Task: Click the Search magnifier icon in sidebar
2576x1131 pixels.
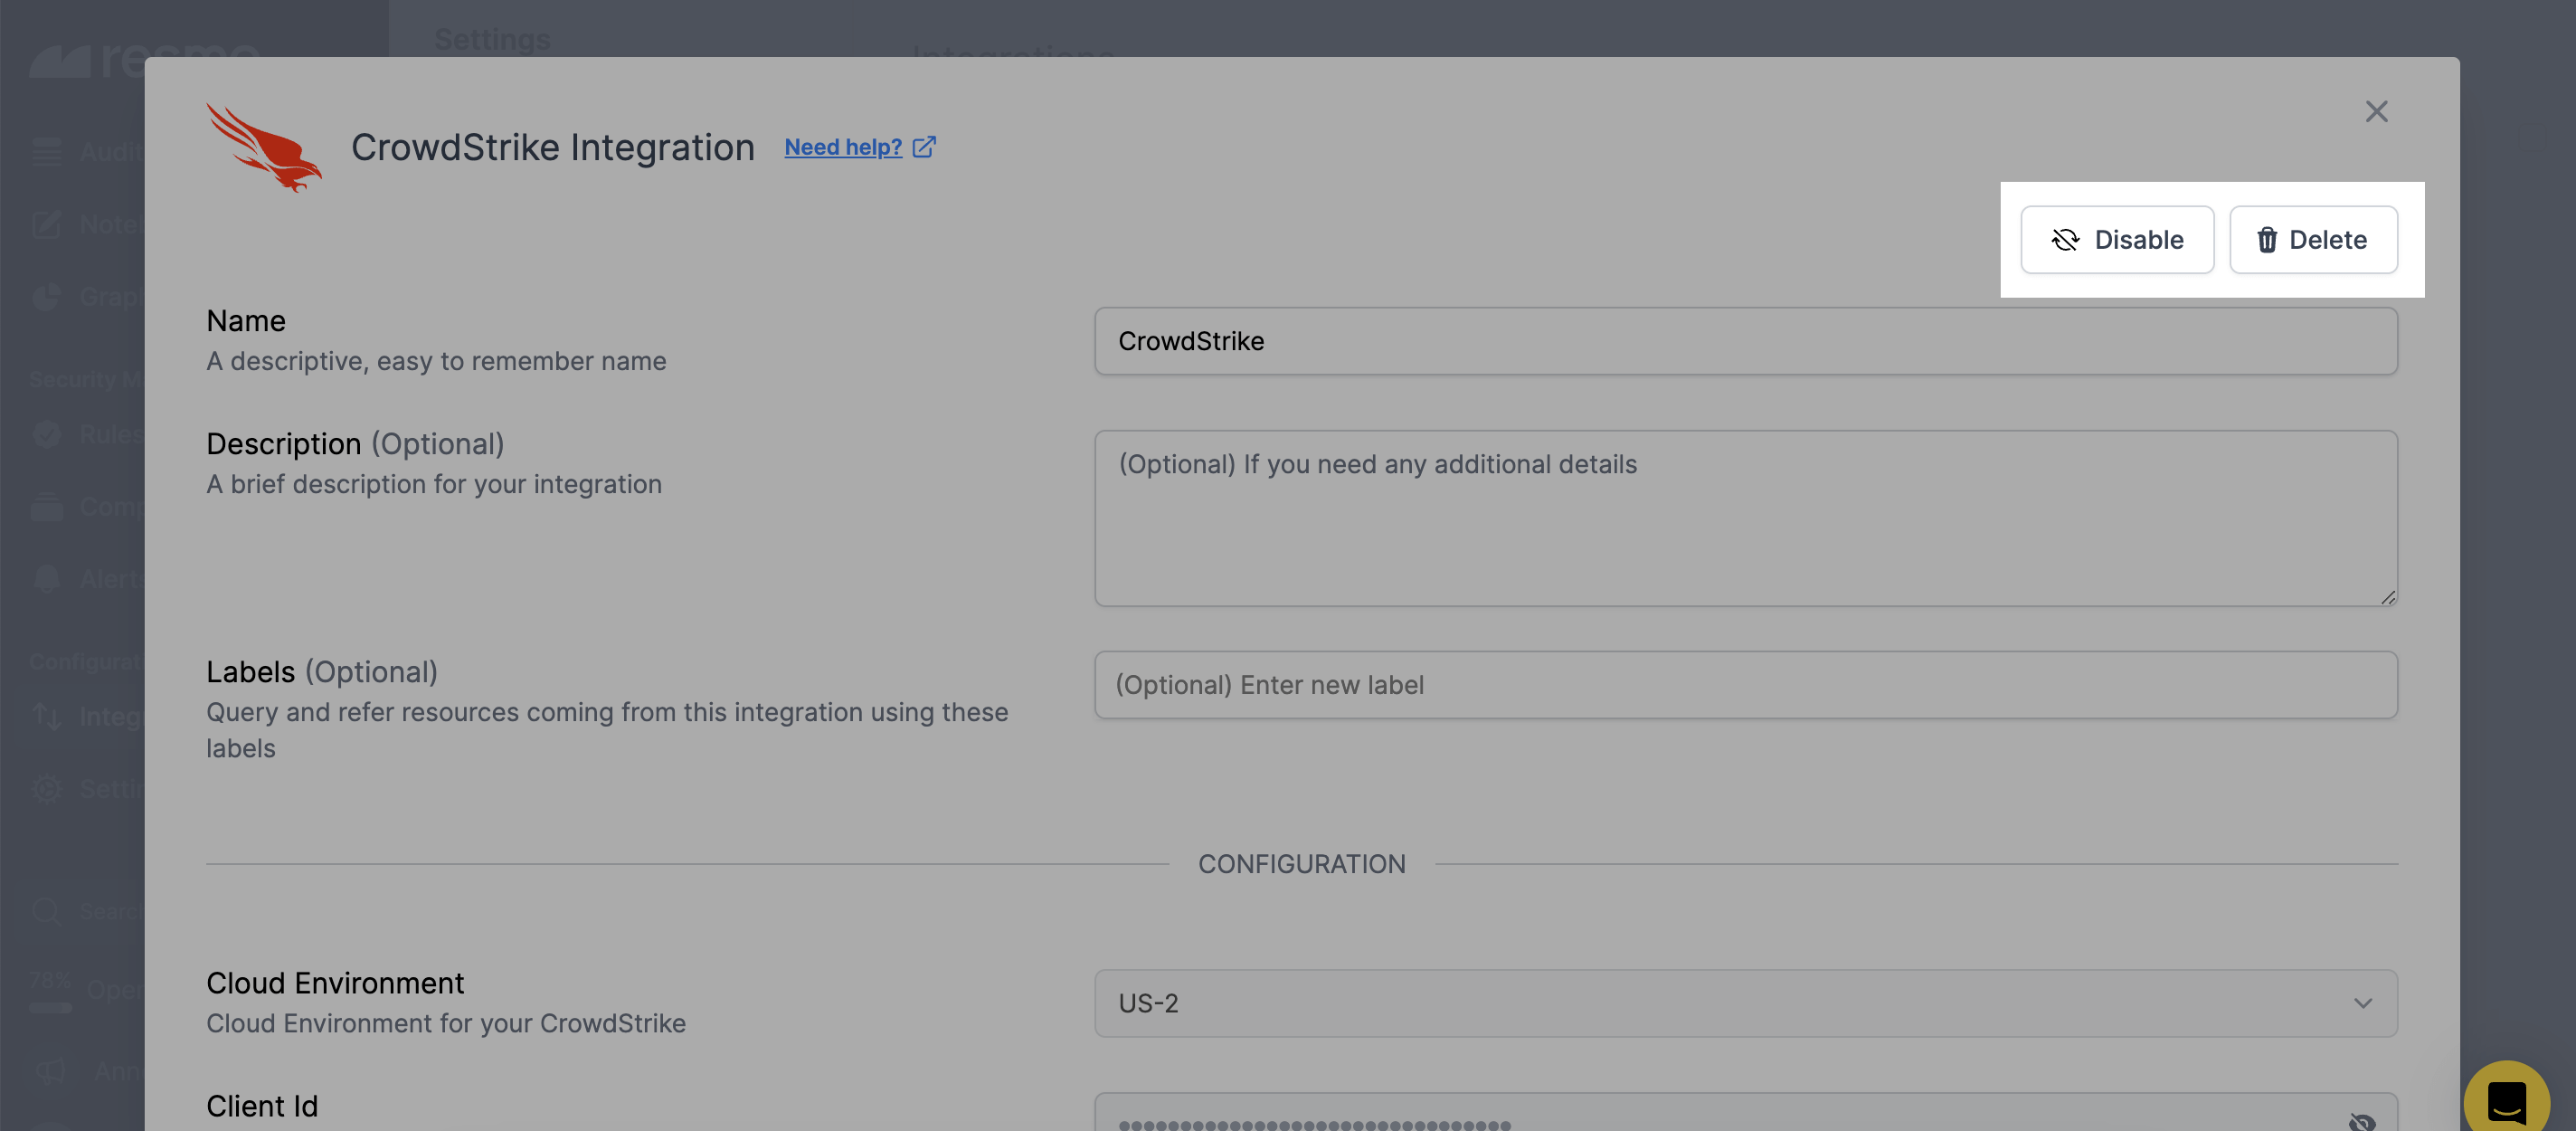Action: pyautogui.click(x=47, y=911)
